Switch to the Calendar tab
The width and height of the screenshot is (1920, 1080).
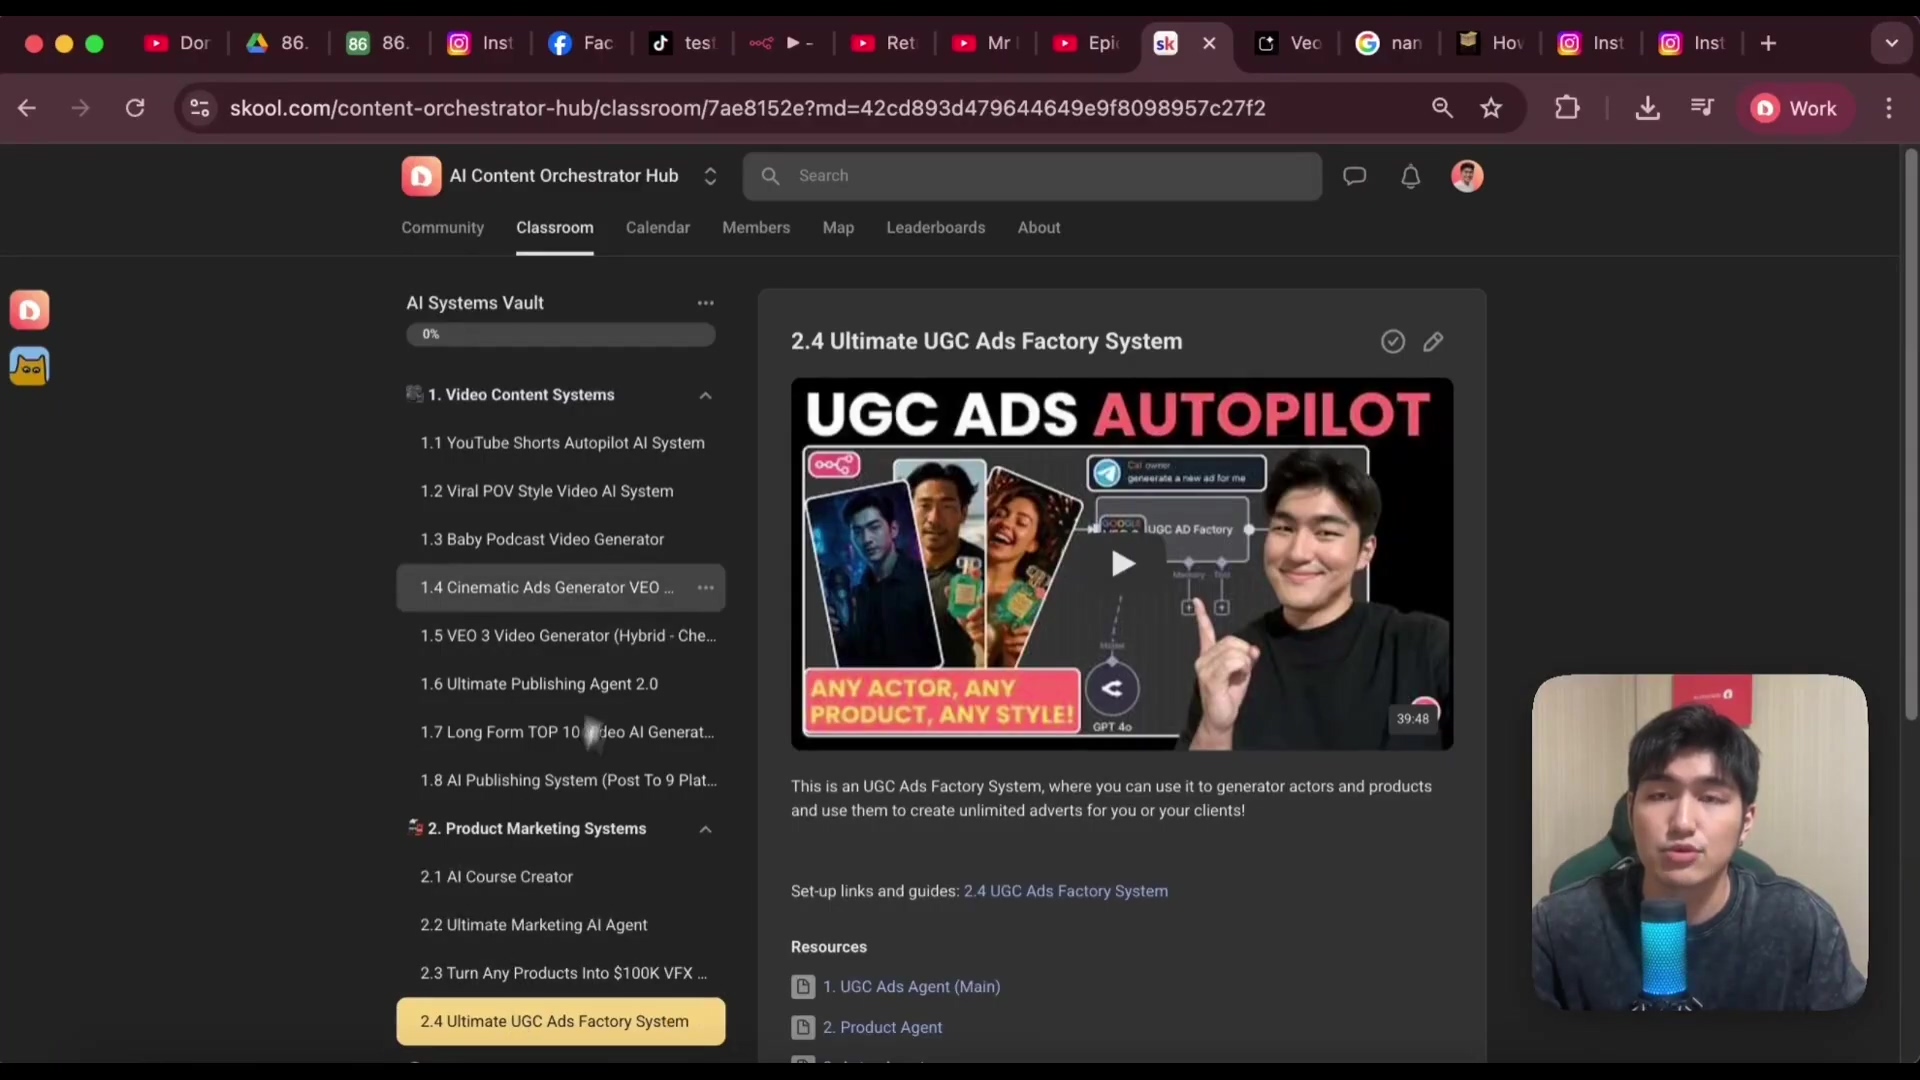657,228
